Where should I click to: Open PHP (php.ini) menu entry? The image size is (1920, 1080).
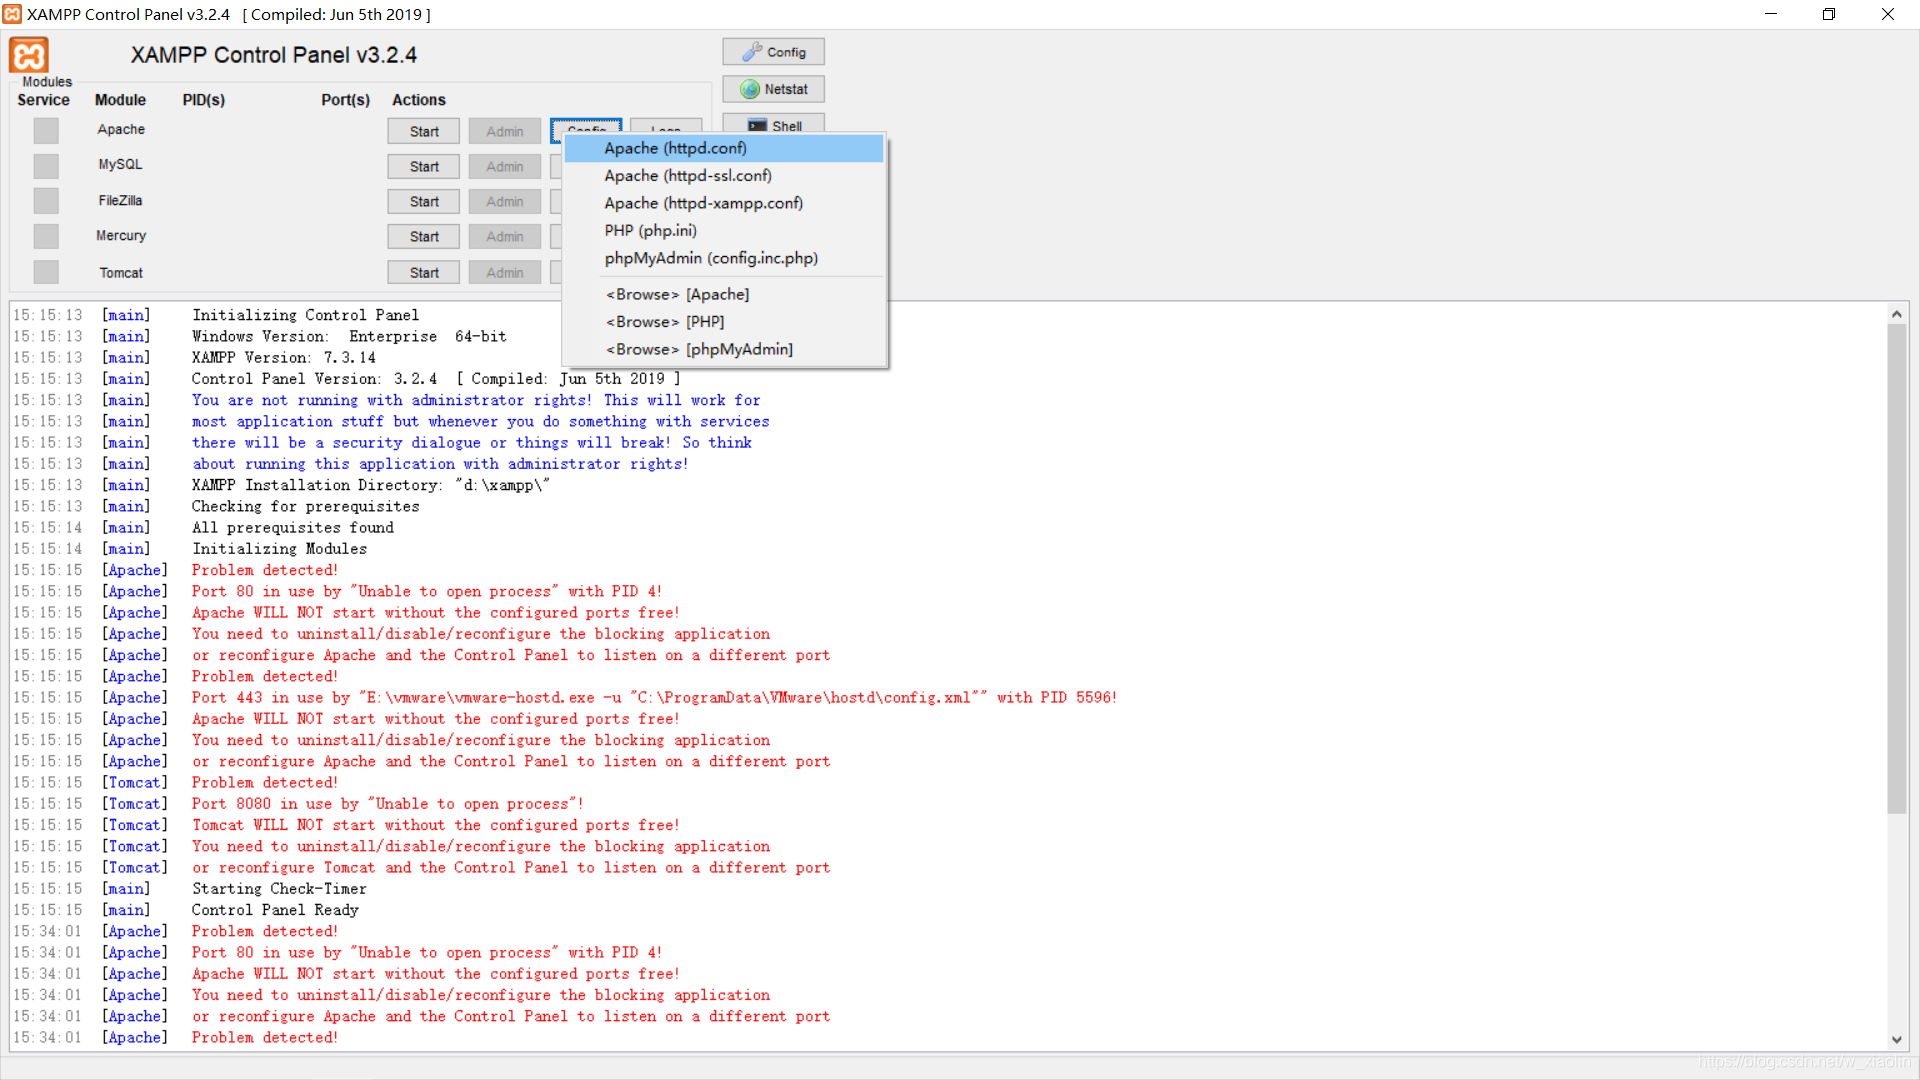724,230
